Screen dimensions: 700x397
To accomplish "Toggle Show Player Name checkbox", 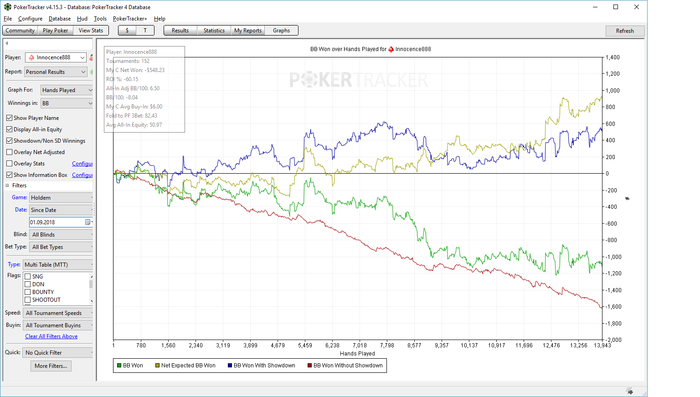I will (x=9, y=118).
